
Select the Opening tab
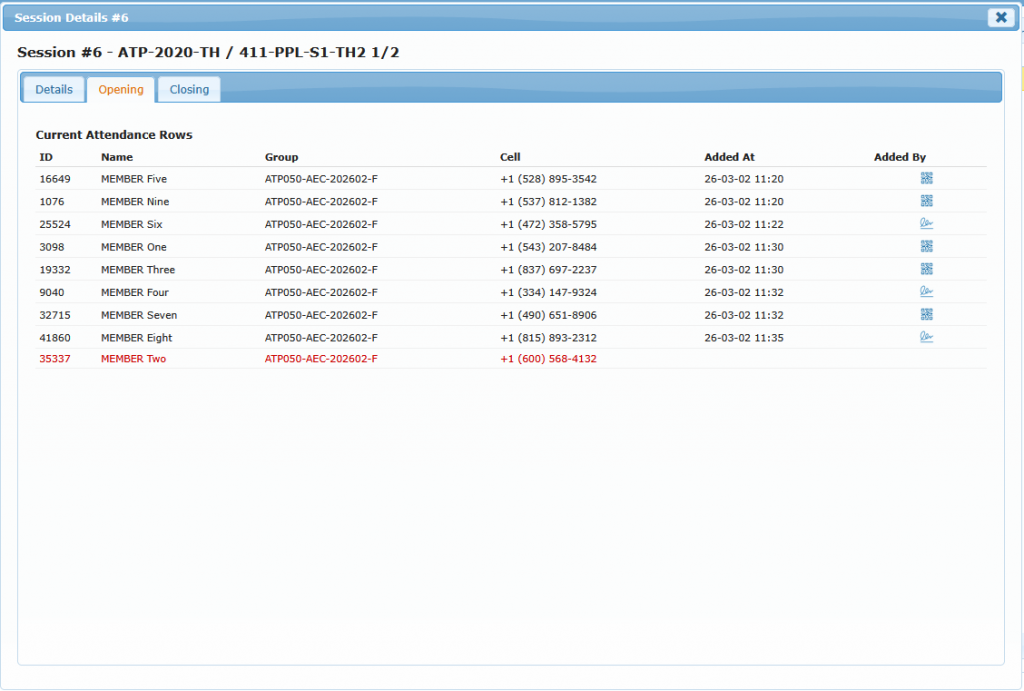[x=121, y=90]
